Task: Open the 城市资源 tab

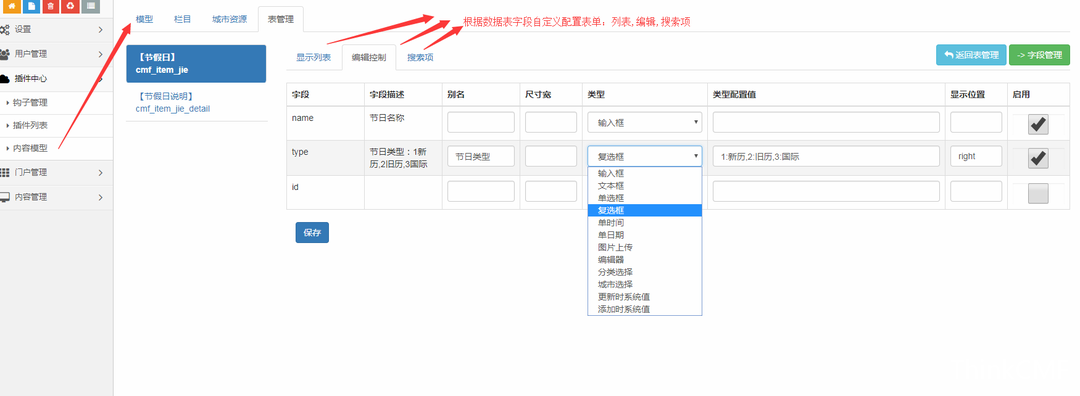Action: (229, 19)
